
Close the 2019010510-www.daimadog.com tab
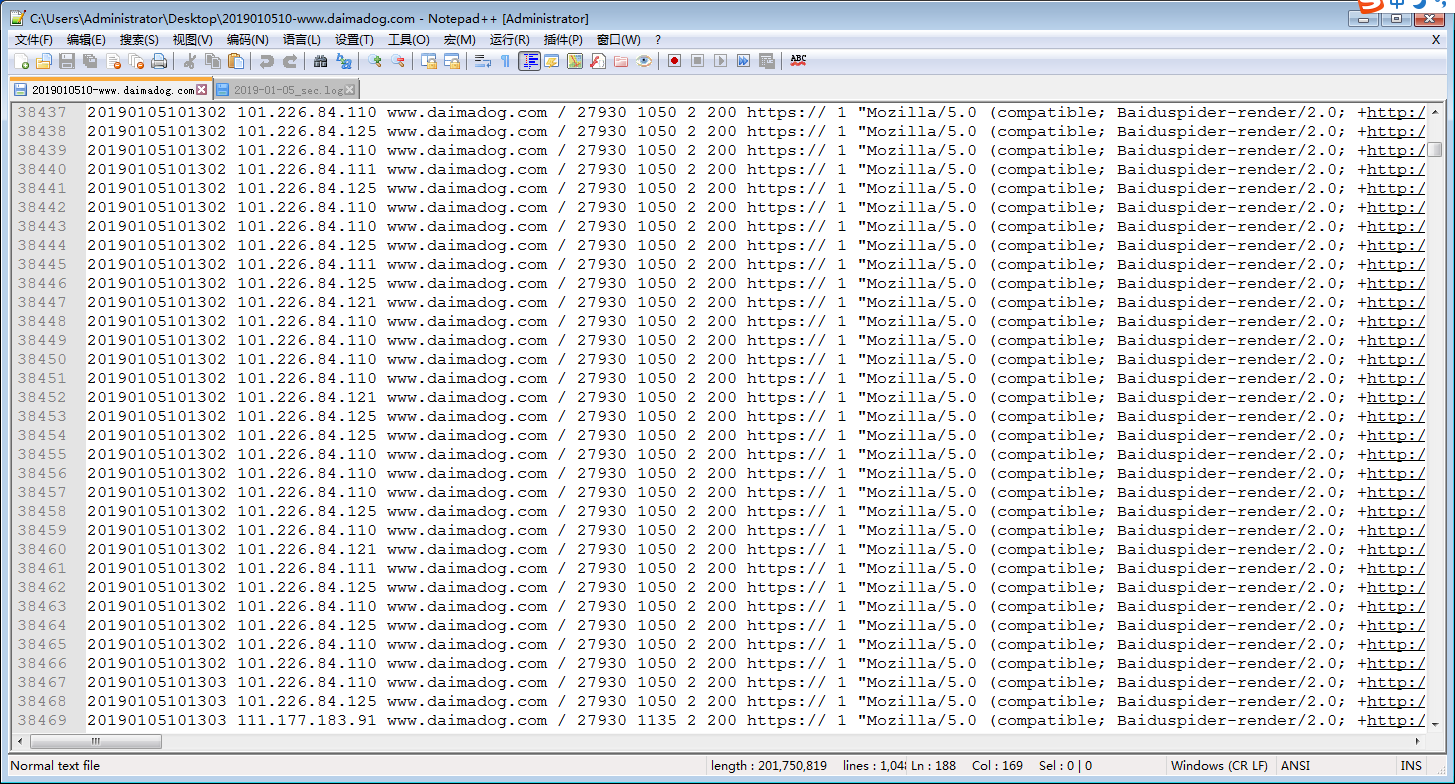click(202, 90)
